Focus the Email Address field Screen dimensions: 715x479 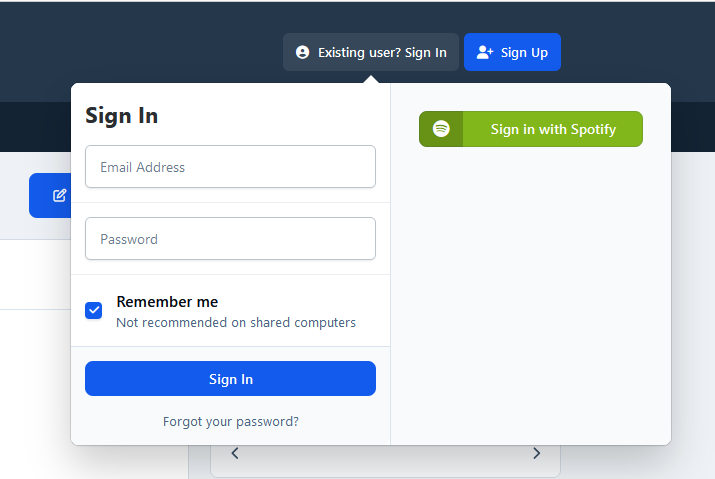point(230,167)
